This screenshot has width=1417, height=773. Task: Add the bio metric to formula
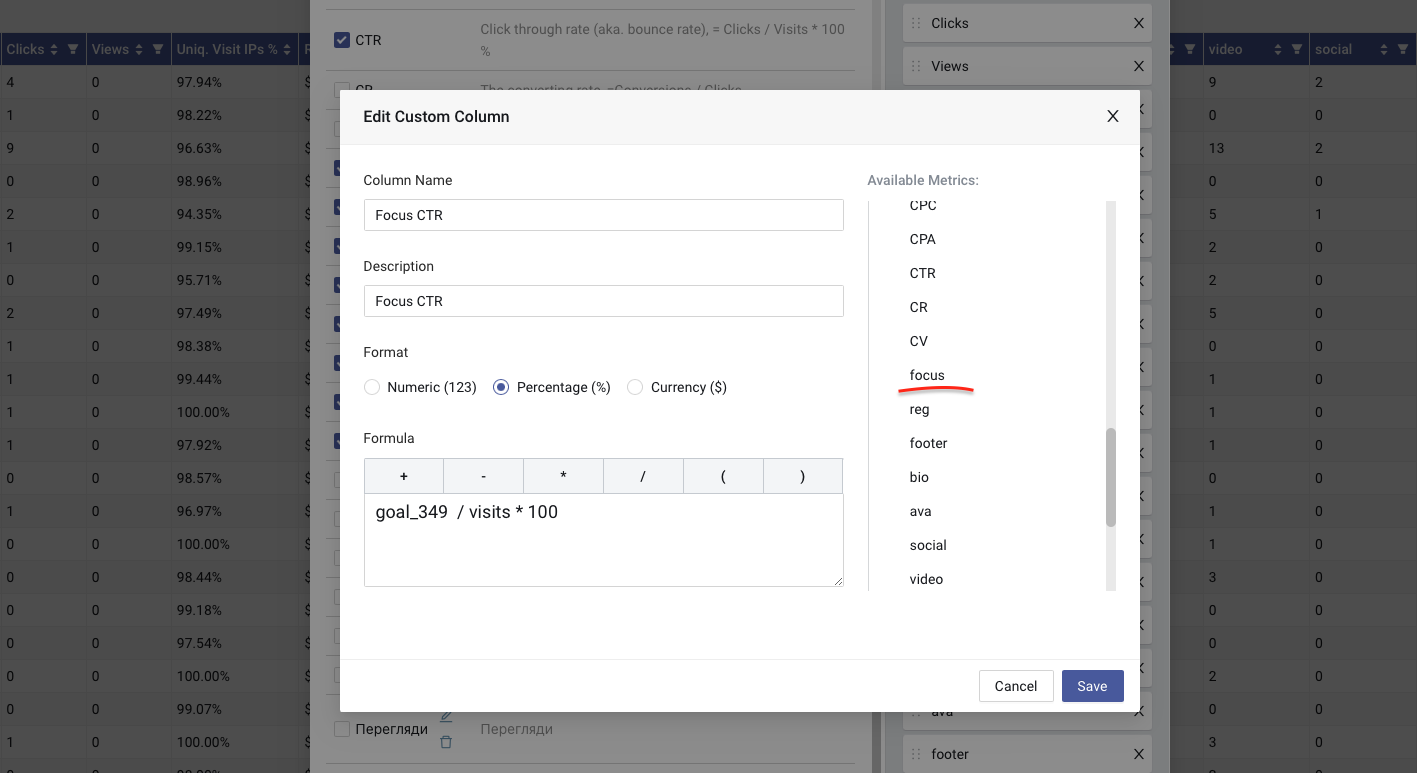(920, 477)
